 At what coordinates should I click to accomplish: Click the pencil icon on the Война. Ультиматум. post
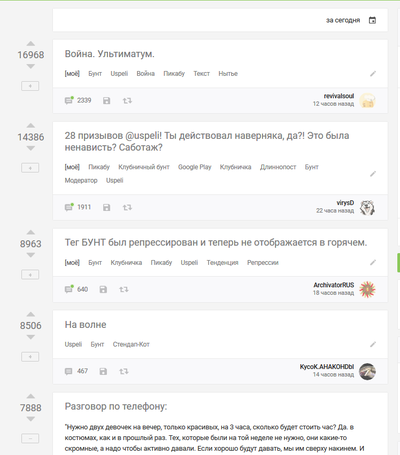pos(373,74)
